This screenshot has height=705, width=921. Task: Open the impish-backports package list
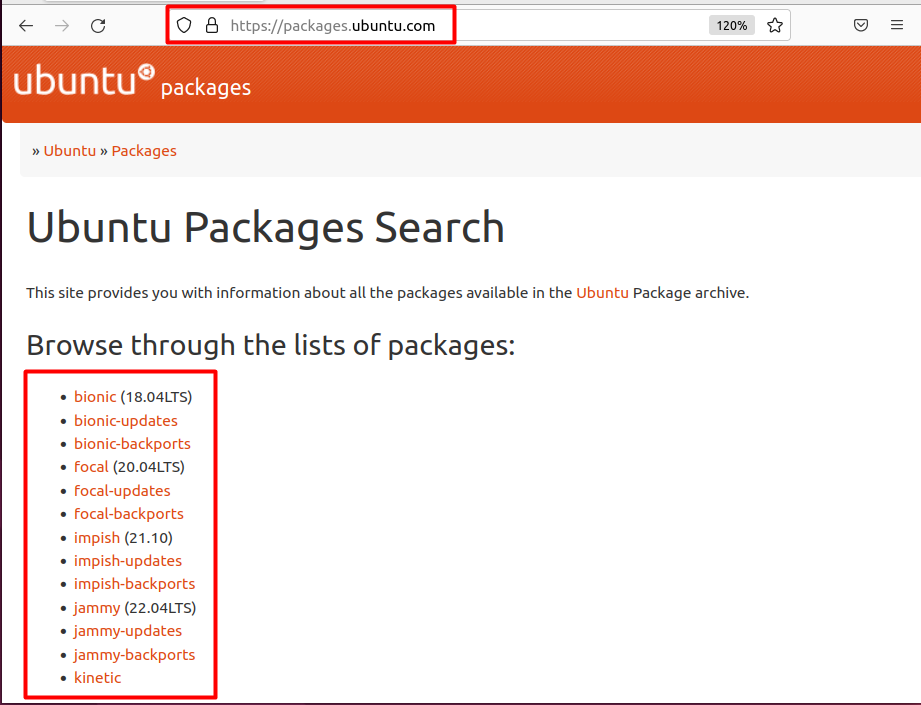[135, 584]
